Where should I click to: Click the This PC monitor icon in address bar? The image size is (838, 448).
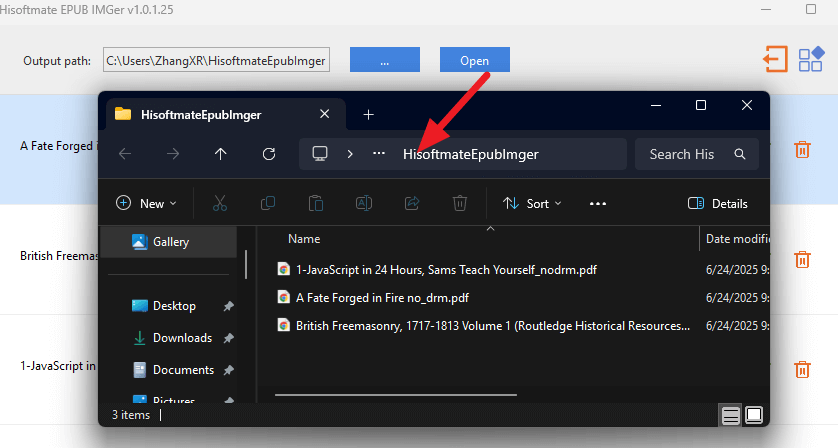tap(320, 154)
